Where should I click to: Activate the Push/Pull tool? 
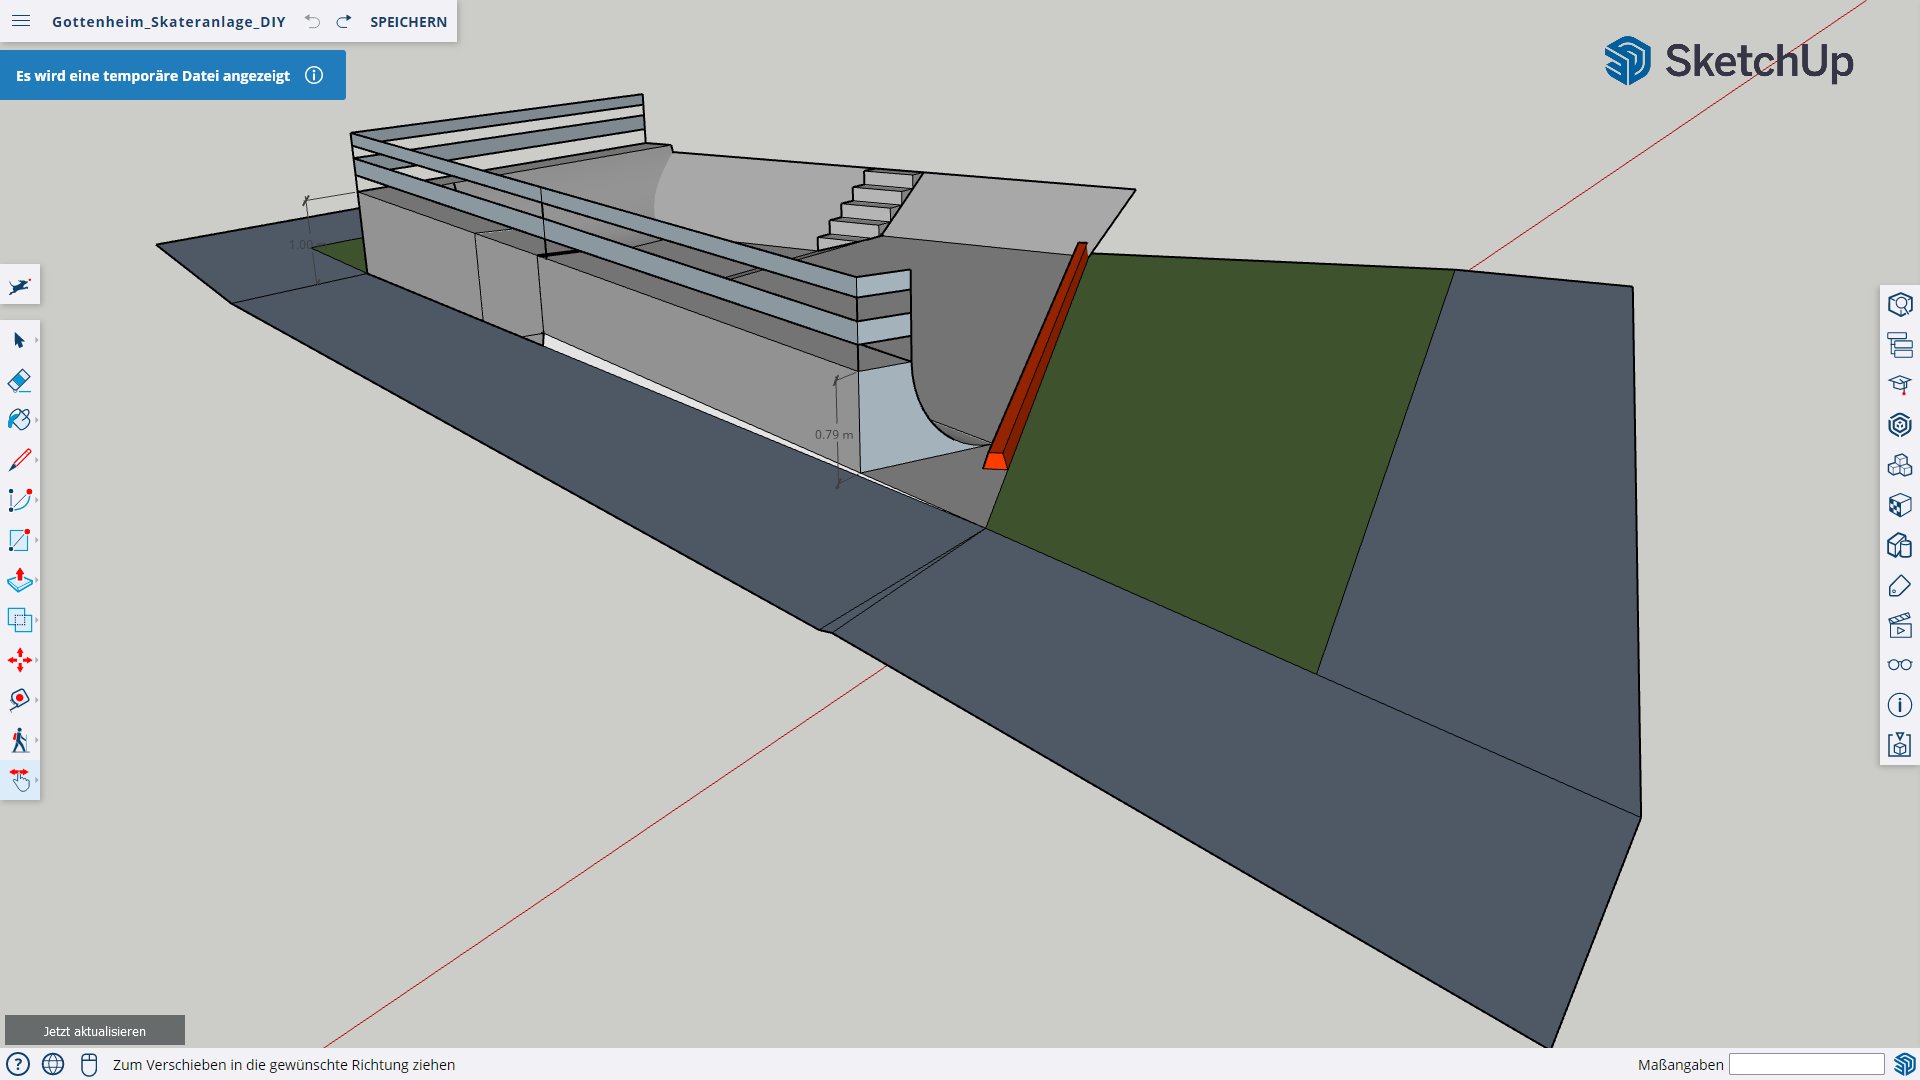pyautogui.click(x=19, y=580)
